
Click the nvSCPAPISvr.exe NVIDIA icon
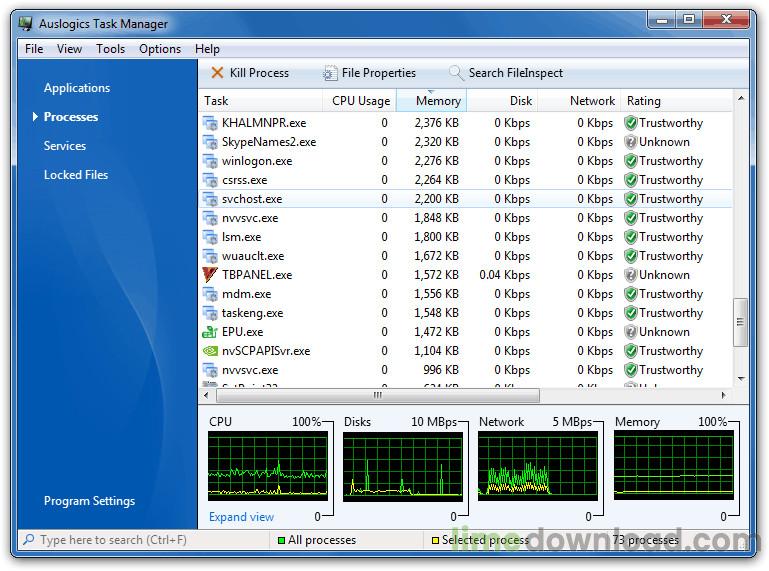pos(210,351)
